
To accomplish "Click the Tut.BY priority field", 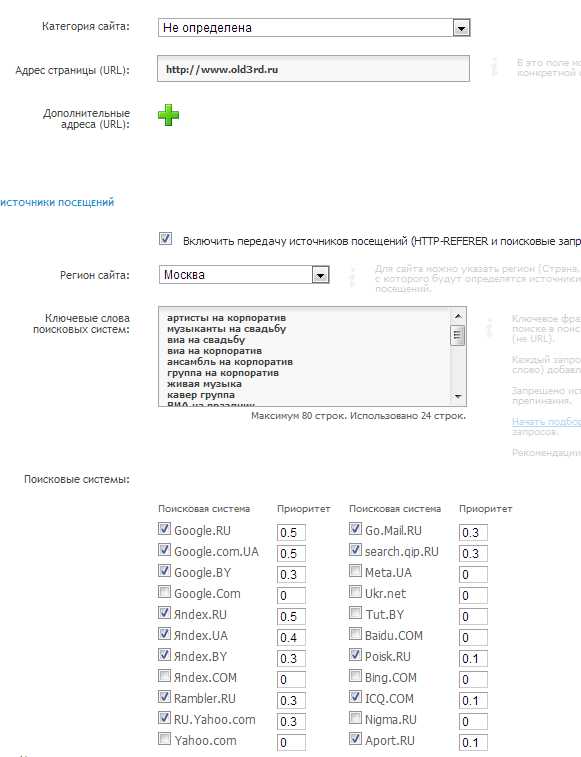I will 473,617.
